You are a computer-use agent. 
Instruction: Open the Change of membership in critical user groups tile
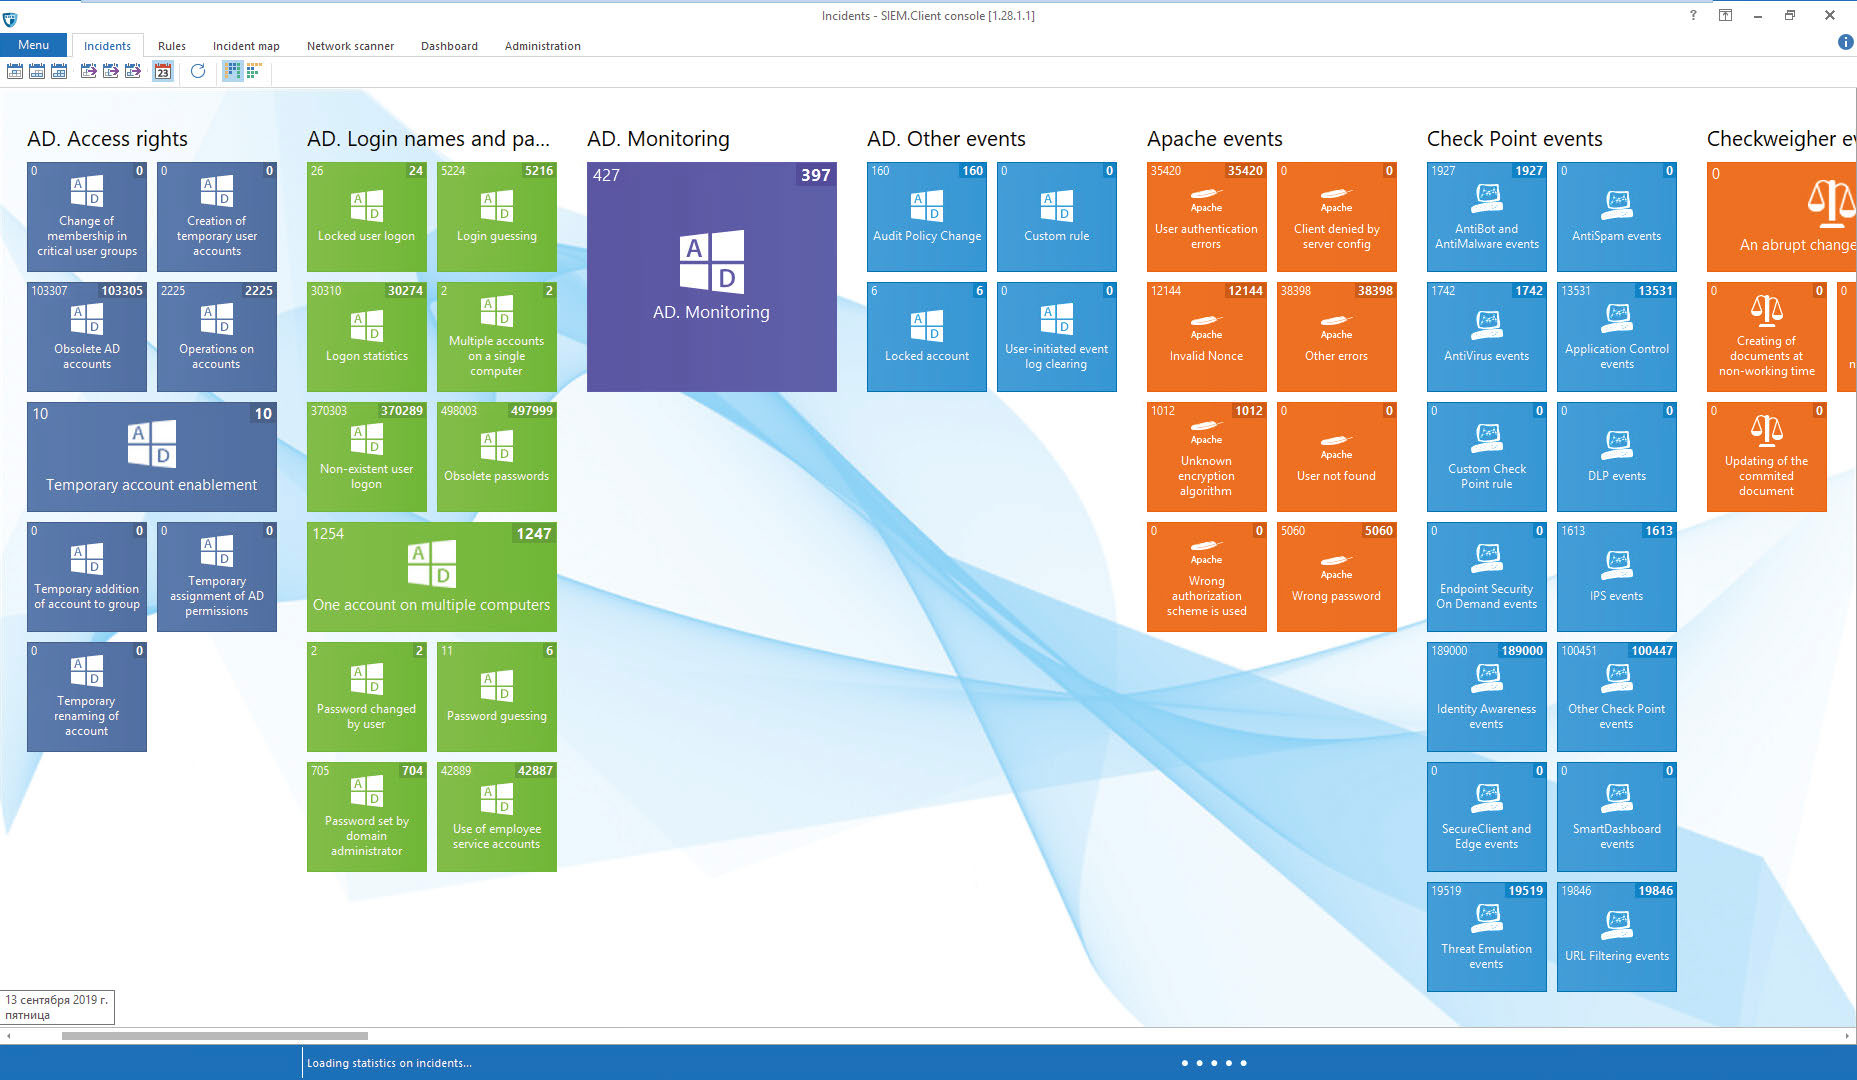click(x=87, y=217)
